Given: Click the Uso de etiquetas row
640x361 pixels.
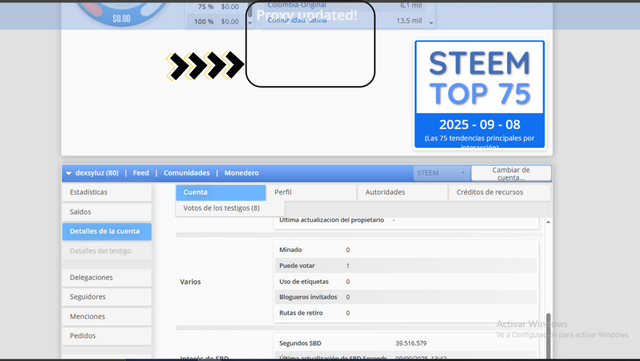Looking at the screenshot, I should pyautogui.click(x=406, y=281).
